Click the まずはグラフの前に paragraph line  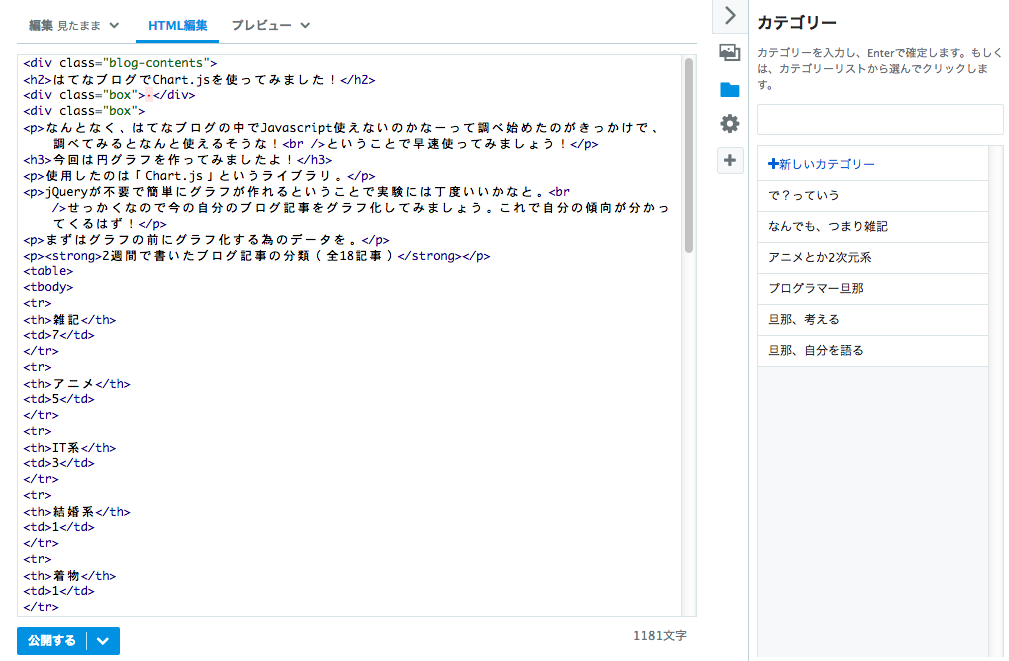(207, 239)
